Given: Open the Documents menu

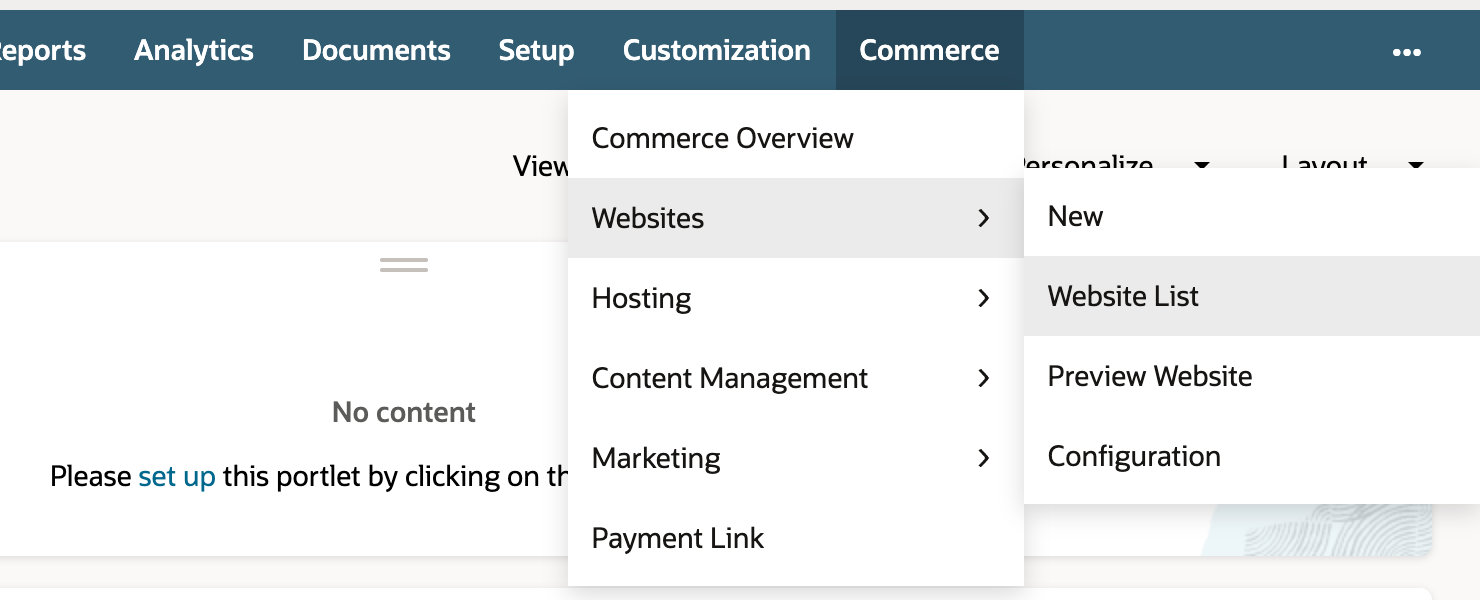Looking at the screenshot, I should point(376,50).
